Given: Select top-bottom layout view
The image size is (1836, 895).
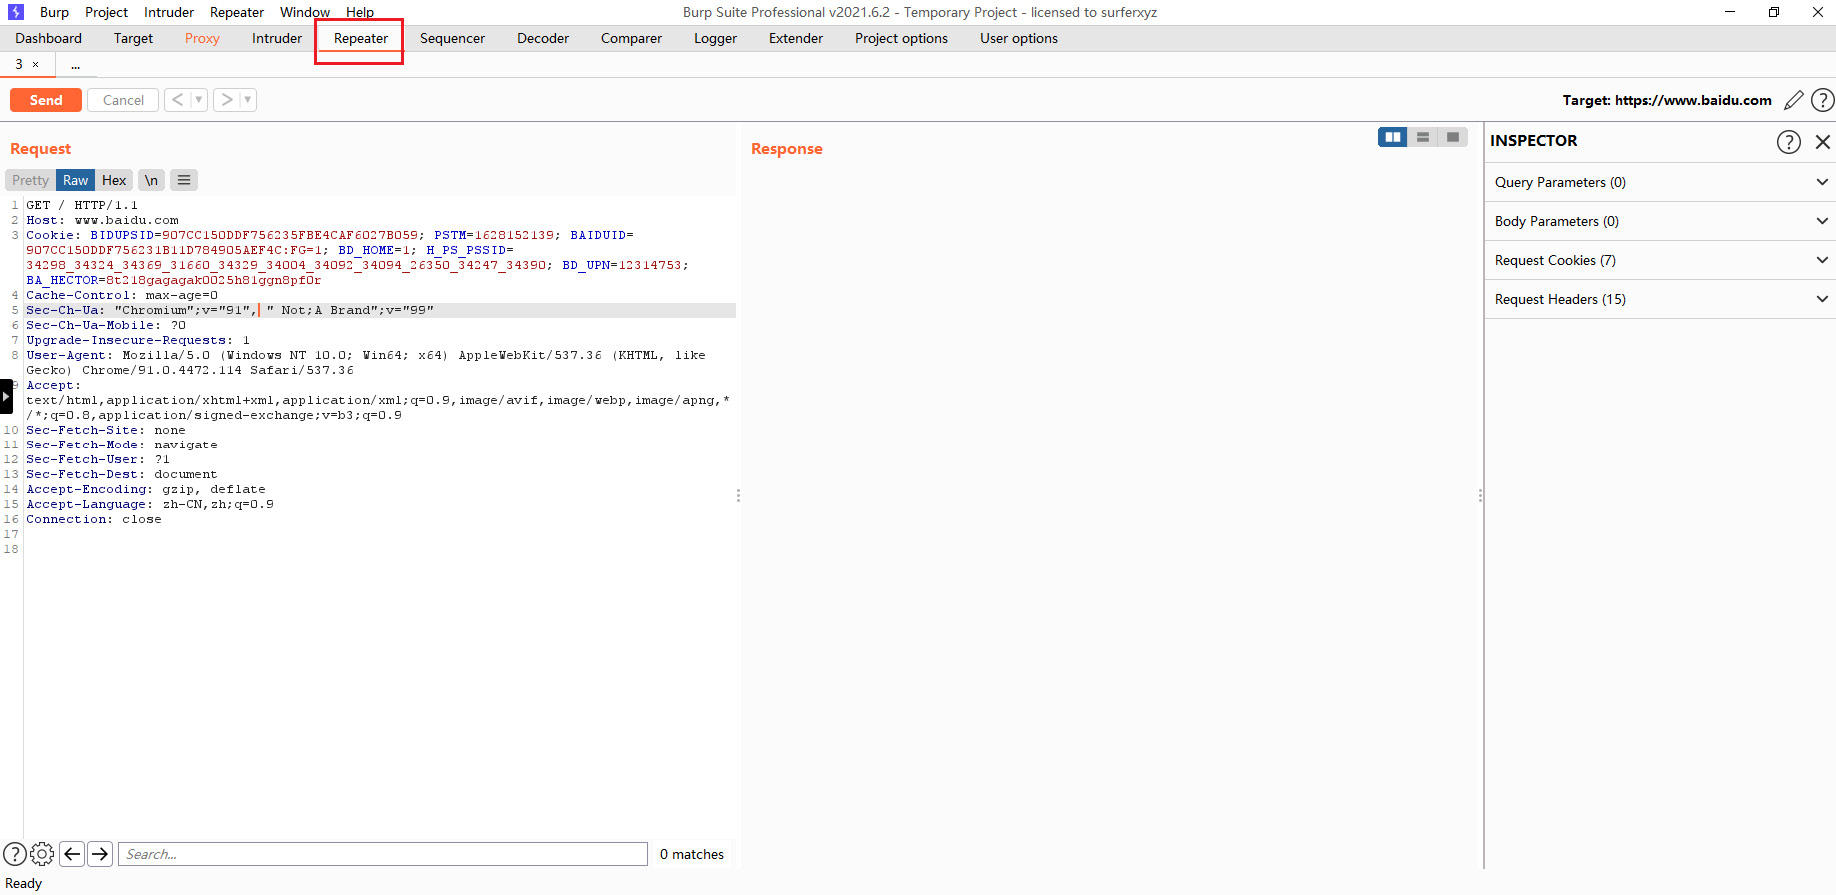Looking at the screenshot, I should 1423,137.
